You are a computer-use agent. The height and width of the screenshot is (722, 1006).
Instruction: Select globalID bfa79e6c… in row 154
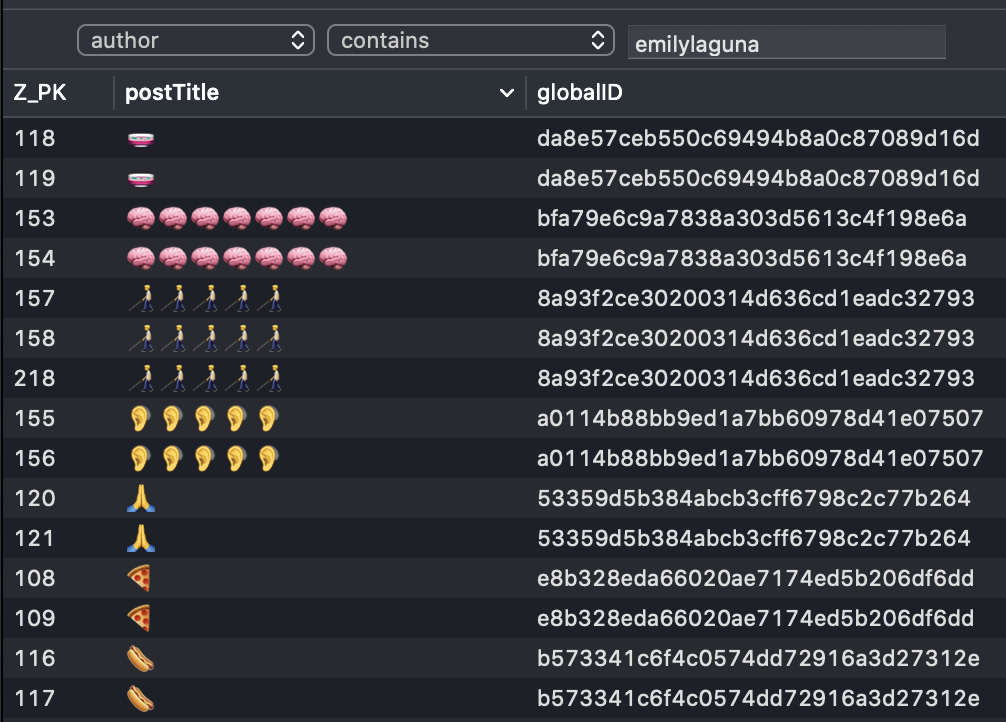[x=752, y=258]
